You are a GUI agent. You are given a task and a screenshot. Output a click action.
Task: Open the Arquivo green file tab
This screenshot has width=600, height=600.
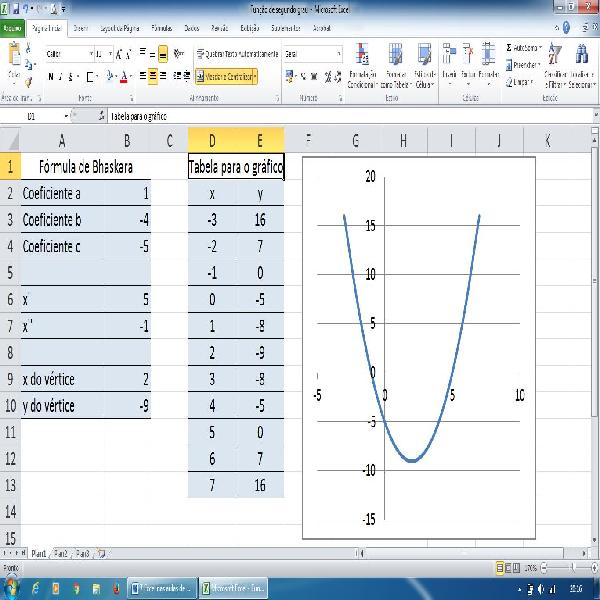coord(12,28)
